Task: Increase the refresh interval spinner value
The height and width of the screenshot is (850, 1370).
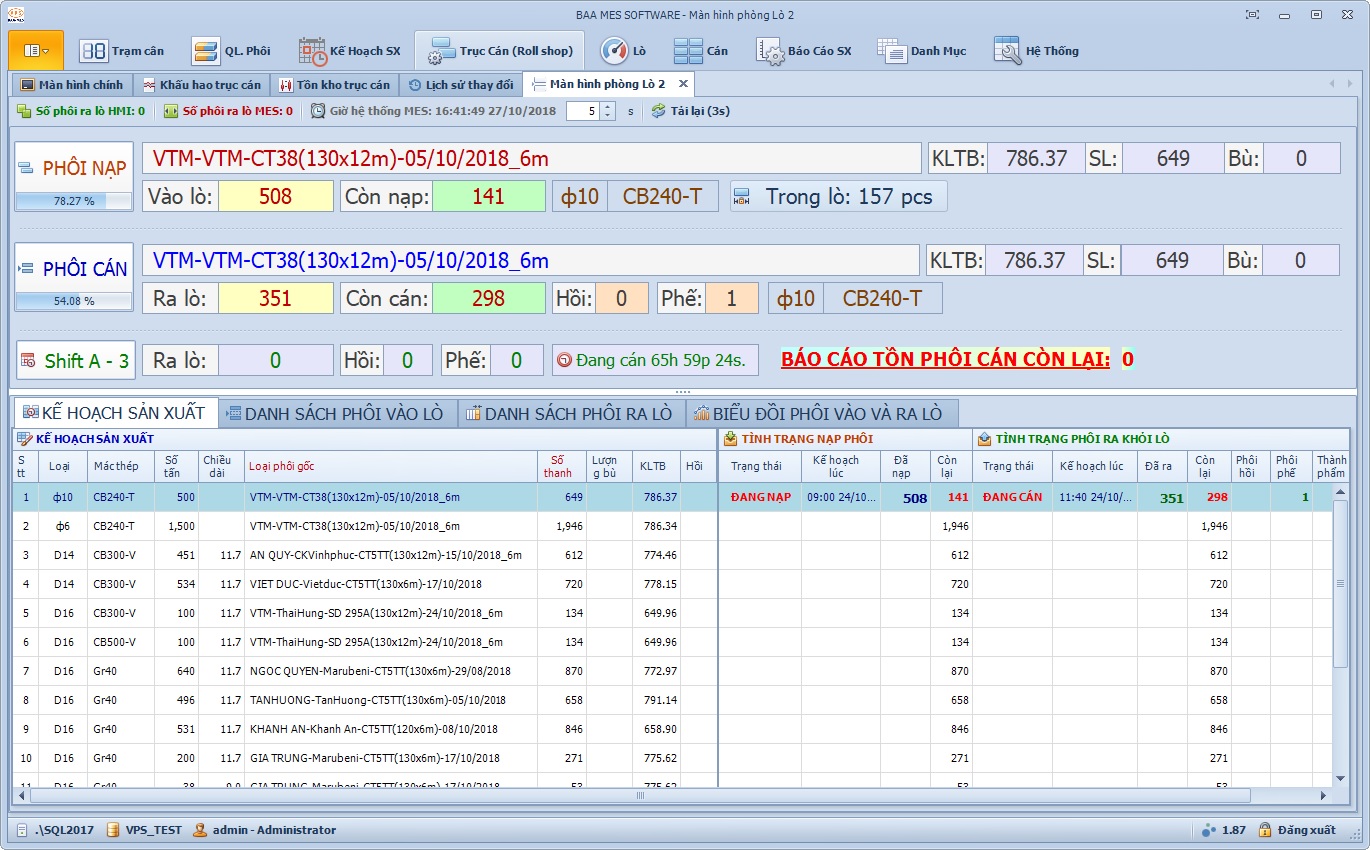Action: [x=608, y=106]
